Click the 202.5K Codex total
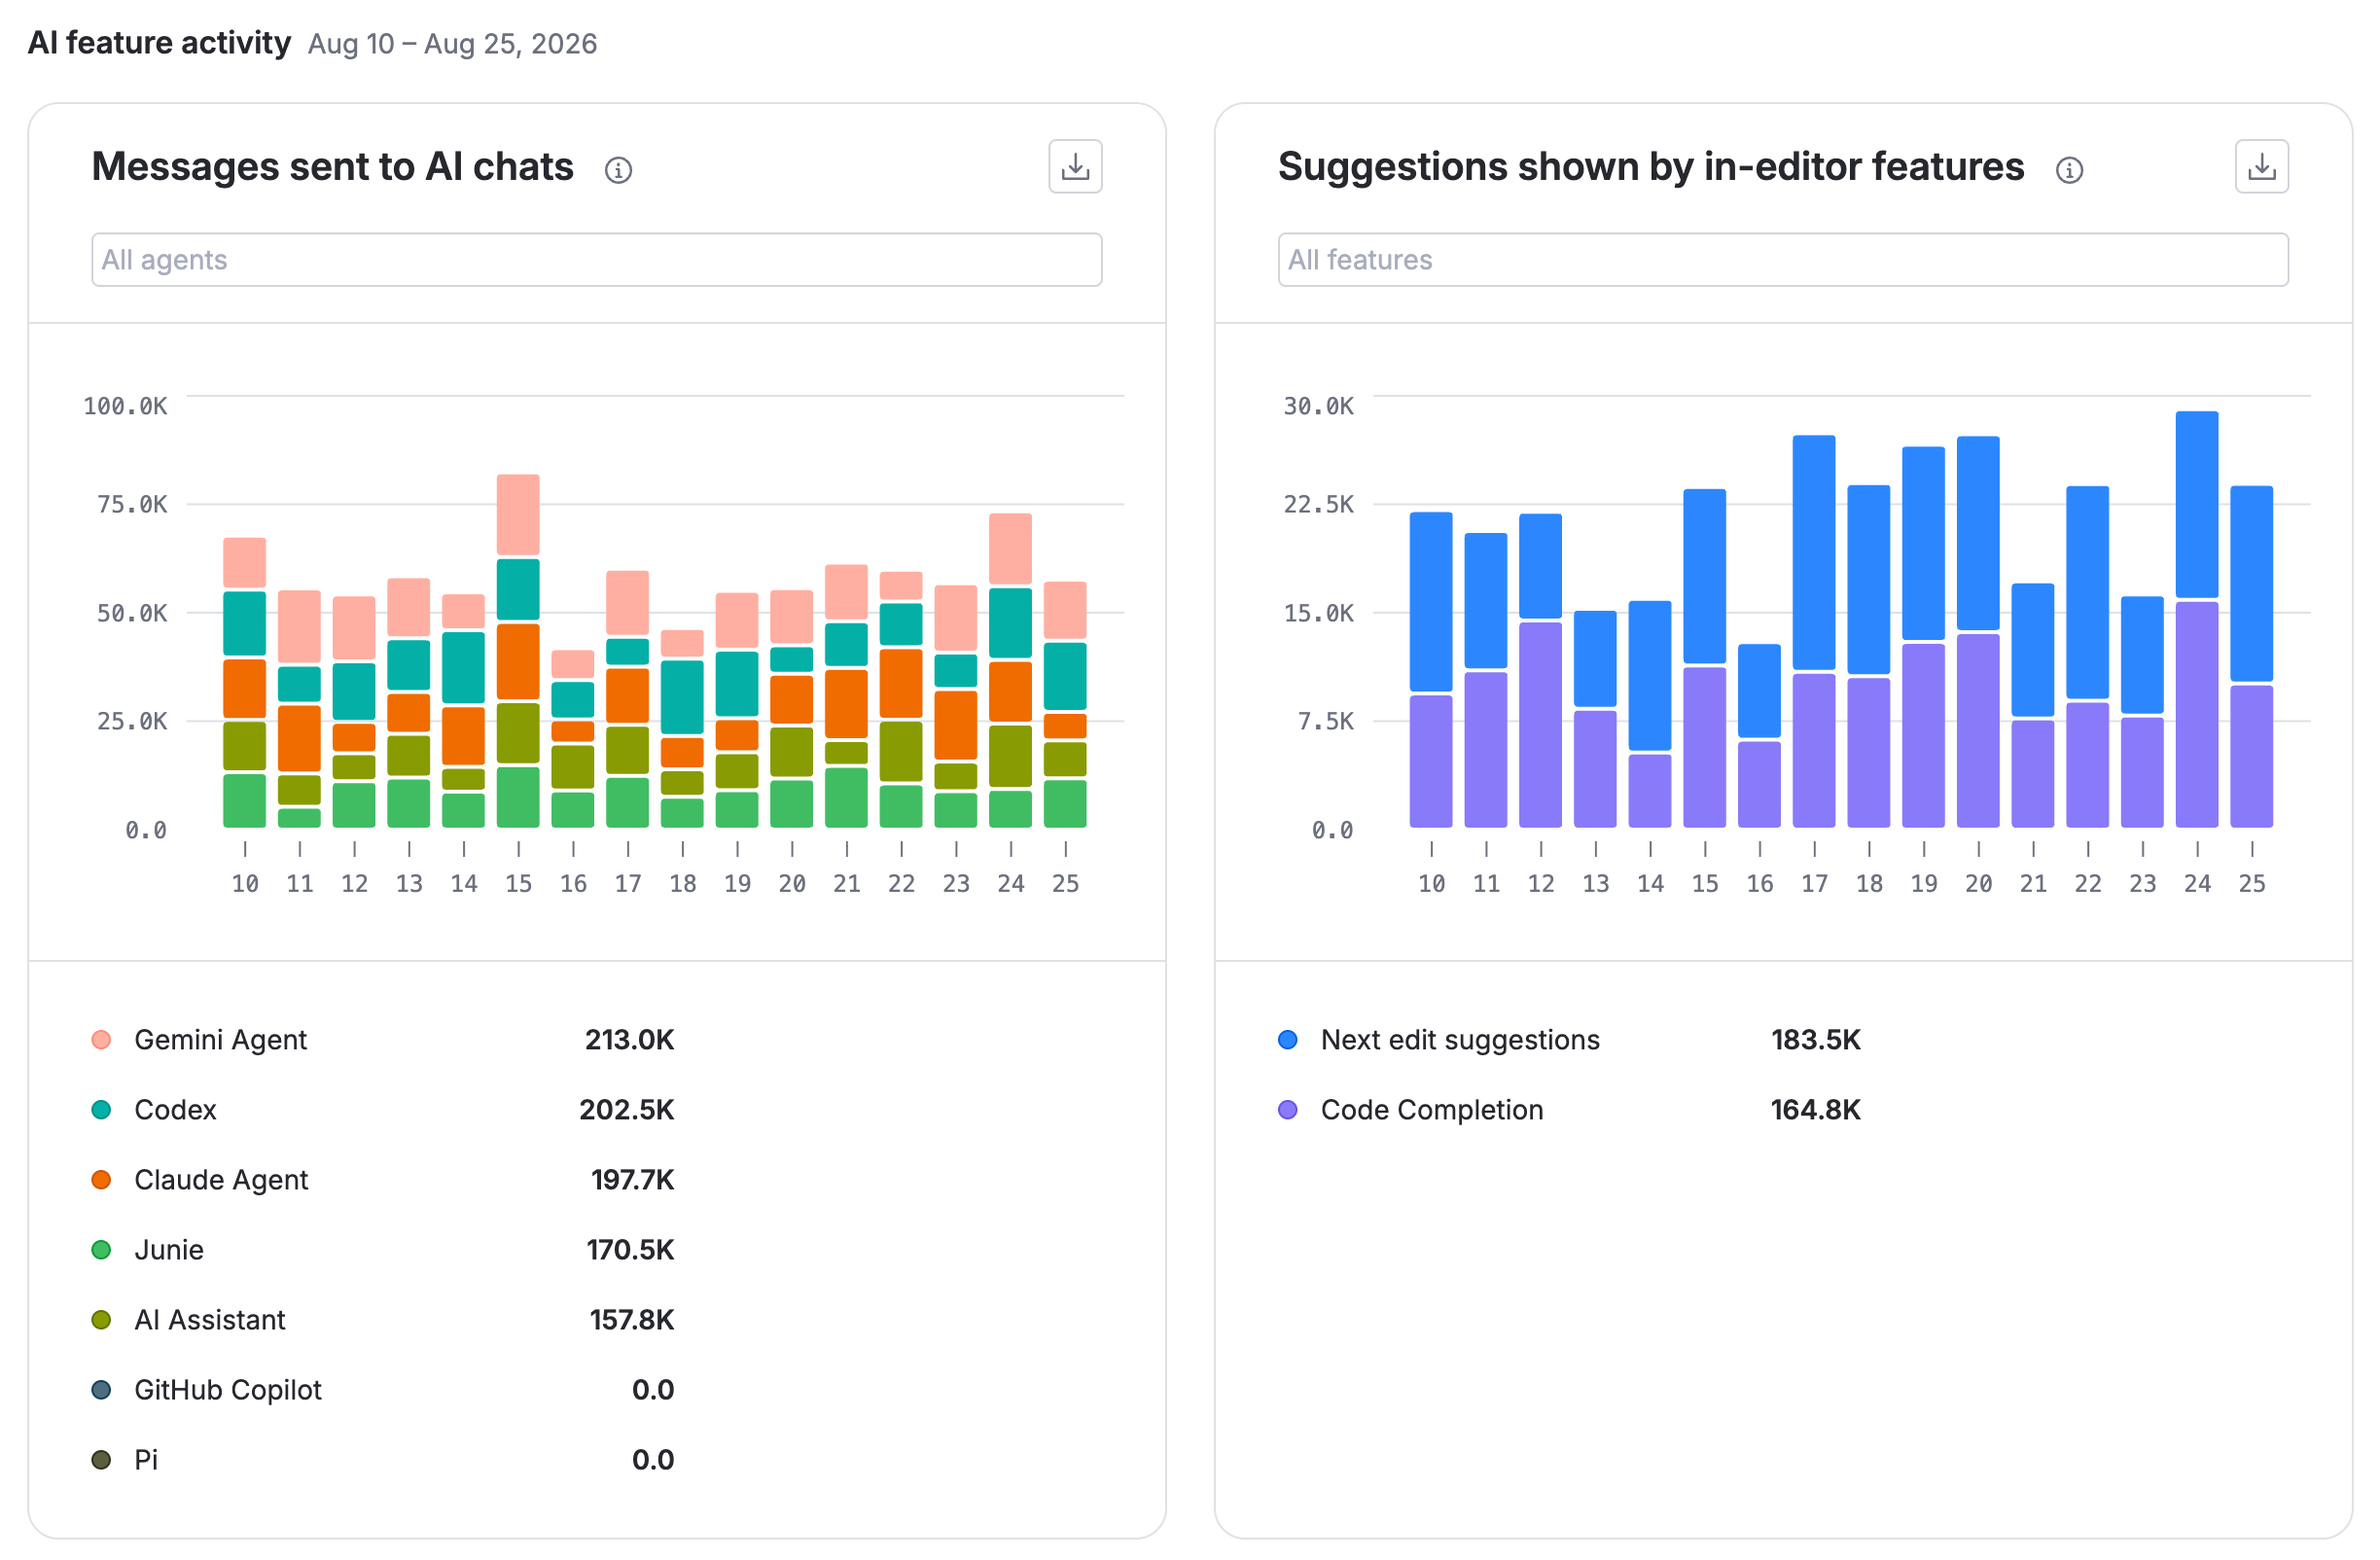Viewport: 2380px width, 1560px height. coord(627,1110)
